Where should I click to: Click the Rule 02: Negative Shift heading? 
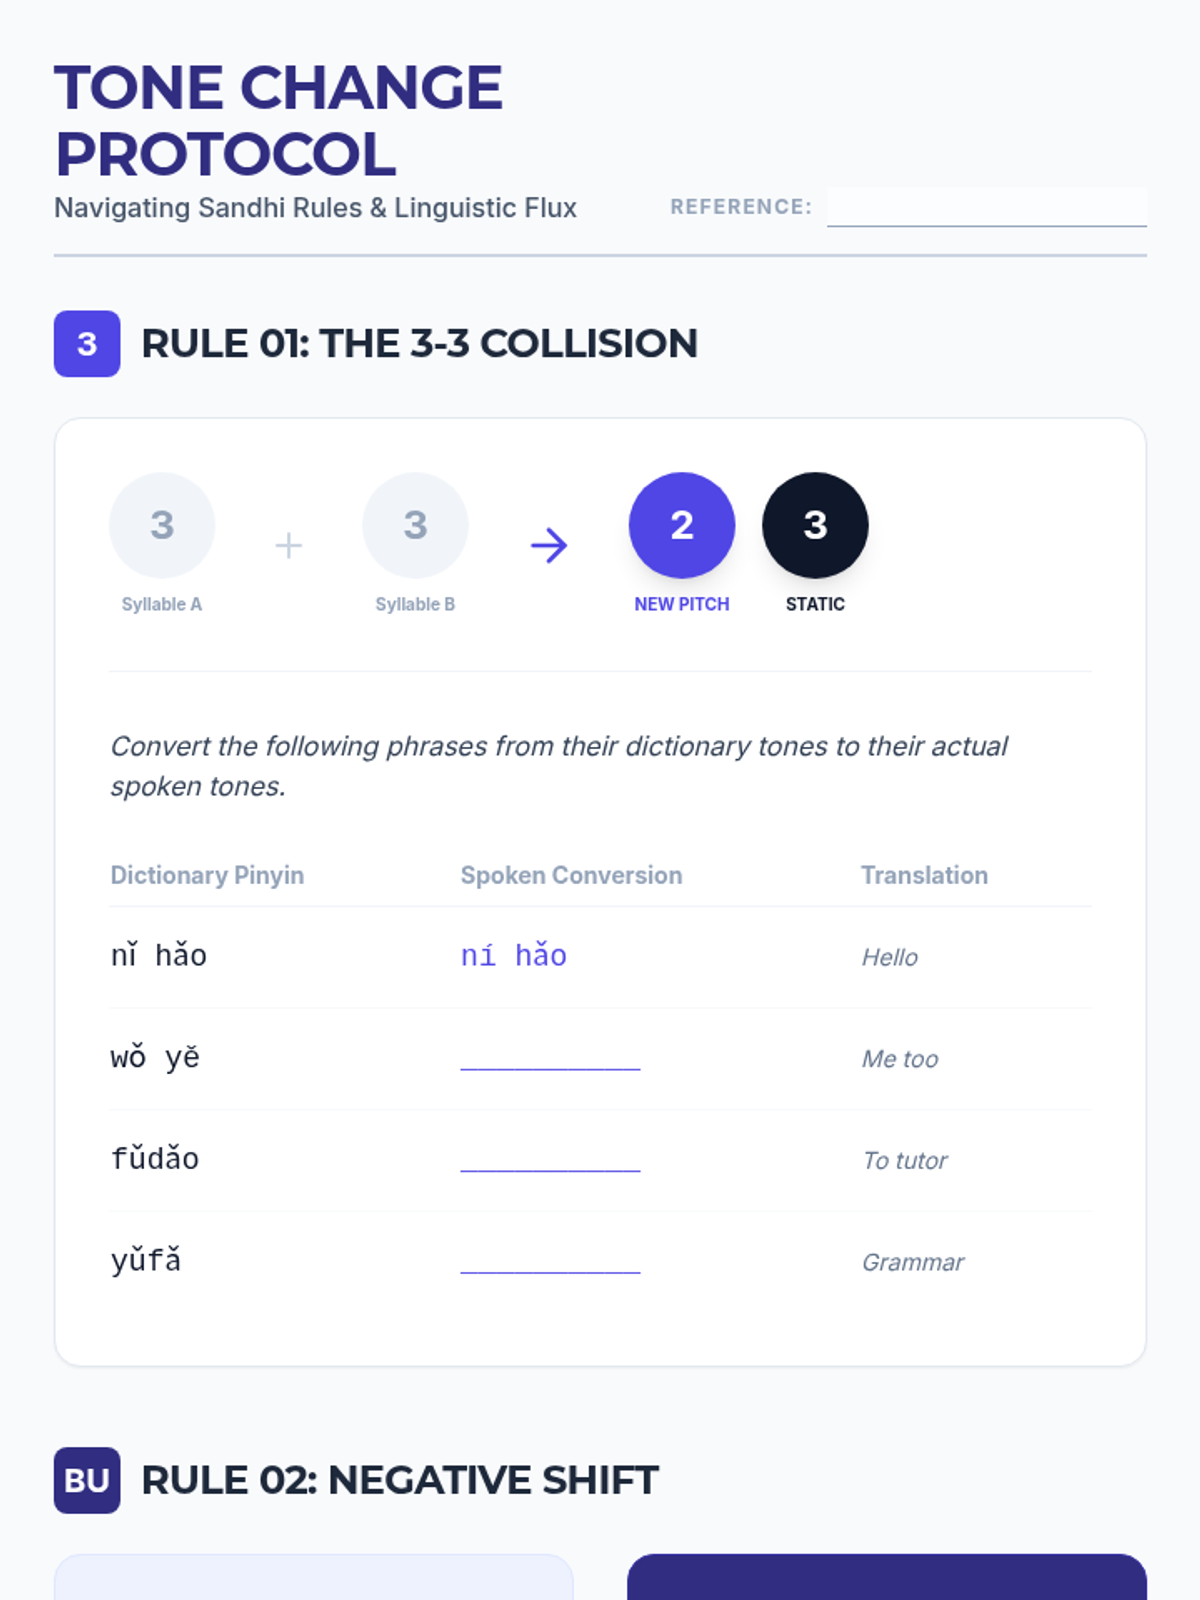(400, 1480)
